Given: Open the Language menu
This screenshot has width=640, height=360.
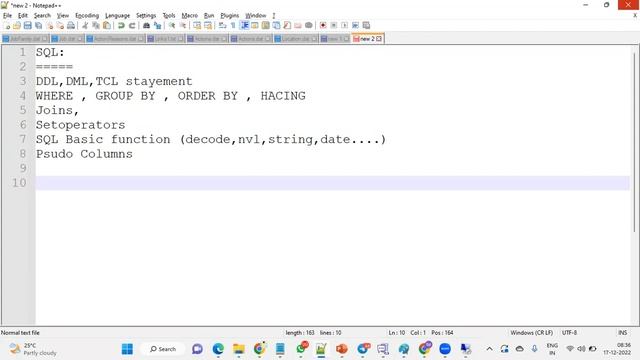Looking at the screenshot, I should point(118,16).
